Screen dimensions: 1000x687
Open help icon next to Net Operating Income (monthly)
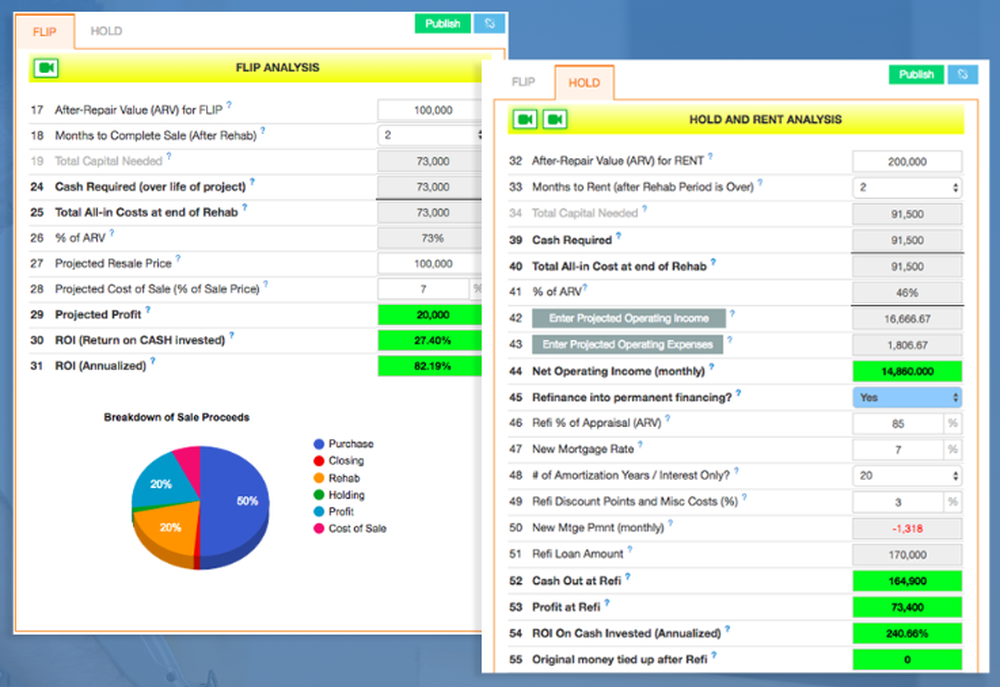click(712, 367)
